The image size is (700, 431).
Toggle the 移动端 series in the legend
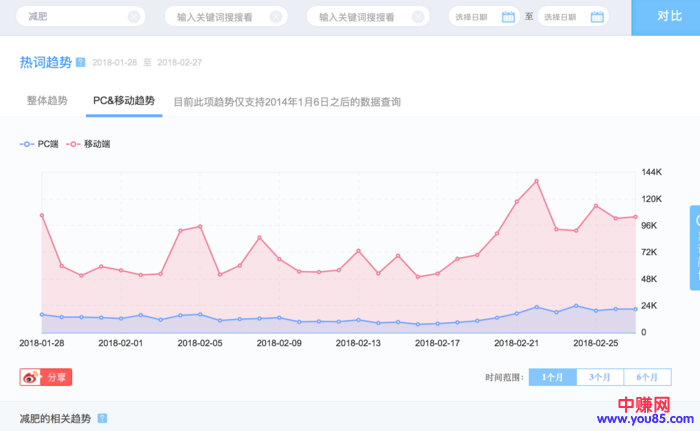click(88, 144)
